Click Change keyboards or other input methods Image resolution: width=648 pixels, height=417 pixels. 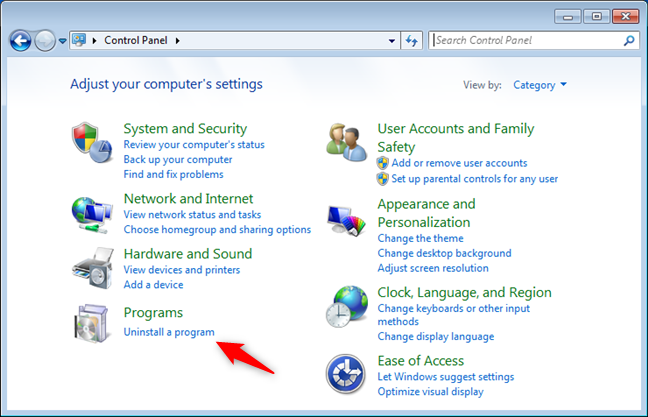coord(453,315)
